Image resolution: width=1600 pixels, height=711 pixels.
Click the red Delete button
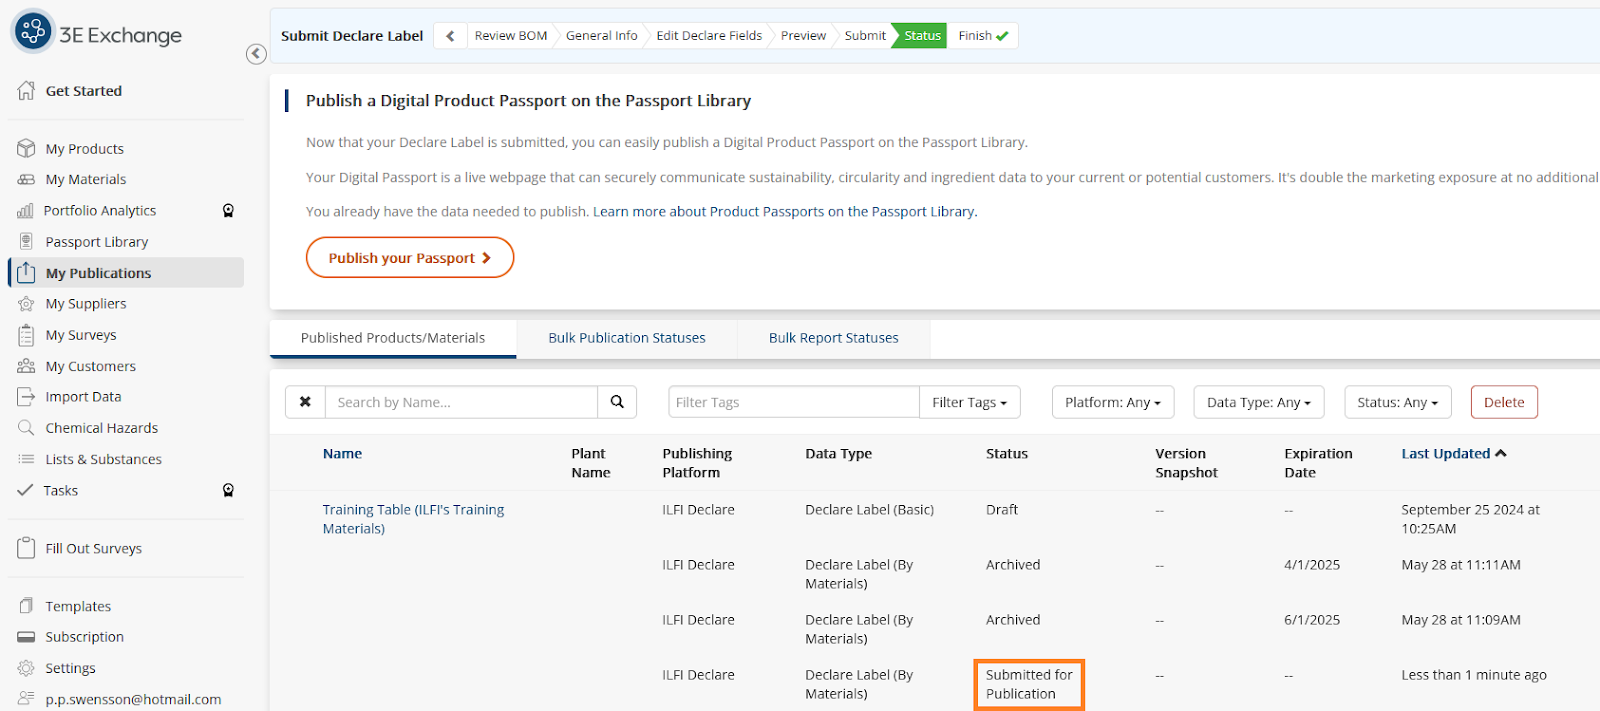coord(1504,402)
